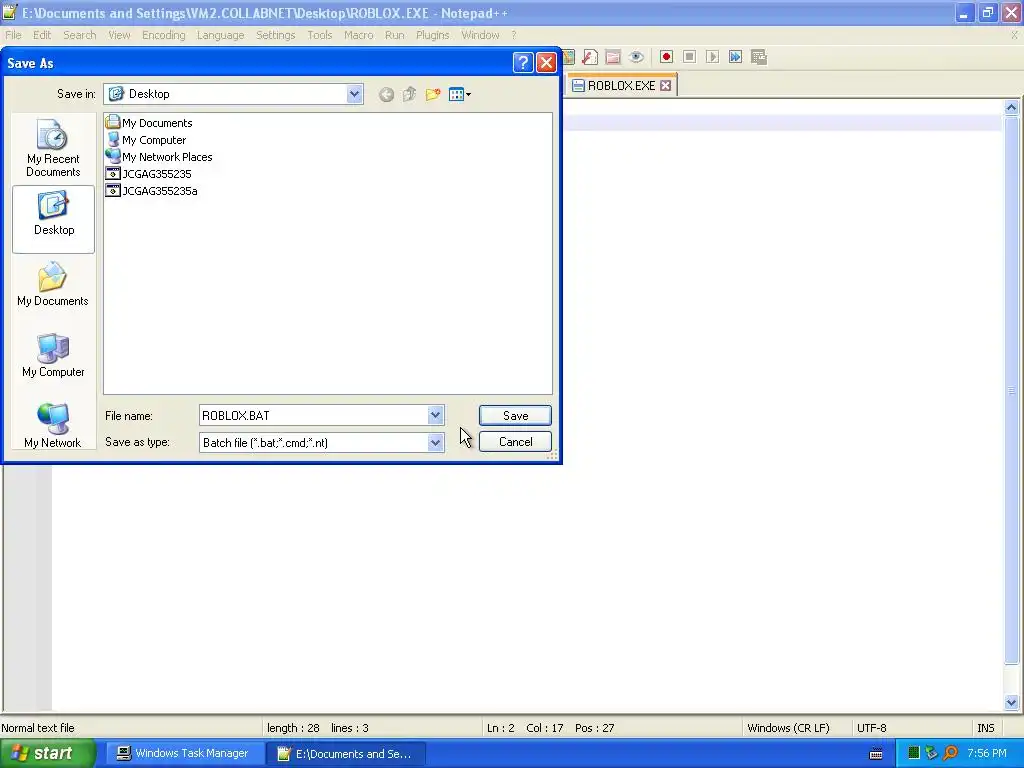
Task: Click the Save button
Action: [515, 415]
